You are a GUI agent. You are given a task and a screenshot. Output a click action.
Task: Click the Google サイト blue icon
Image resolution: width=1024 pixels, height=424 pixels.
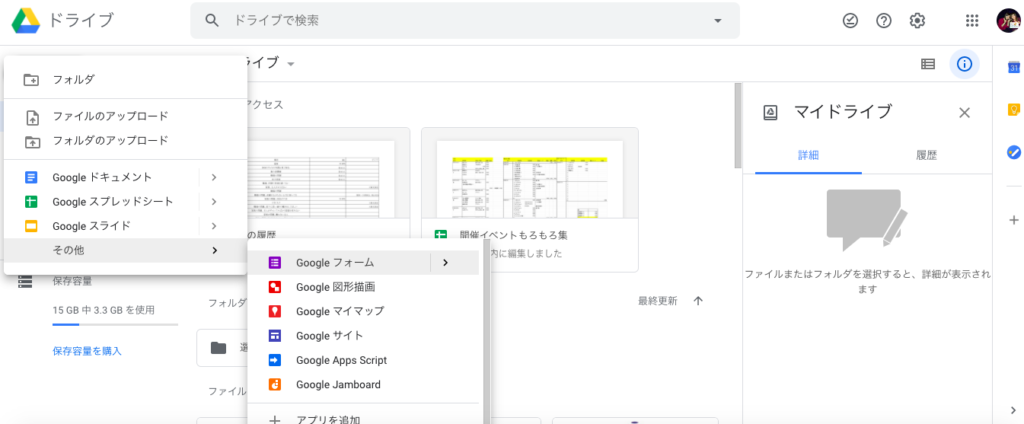[x=275, y=336]
